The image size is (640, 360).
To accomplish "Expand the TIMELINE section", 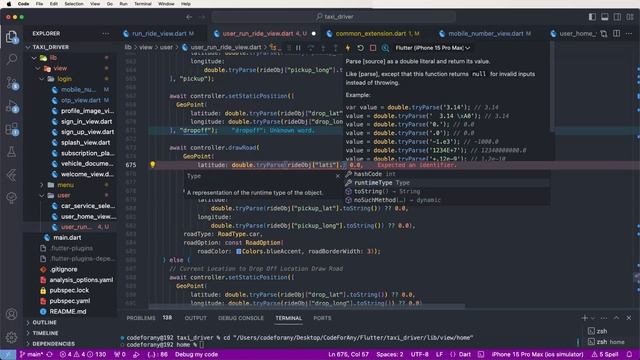I will click(45, 333).
